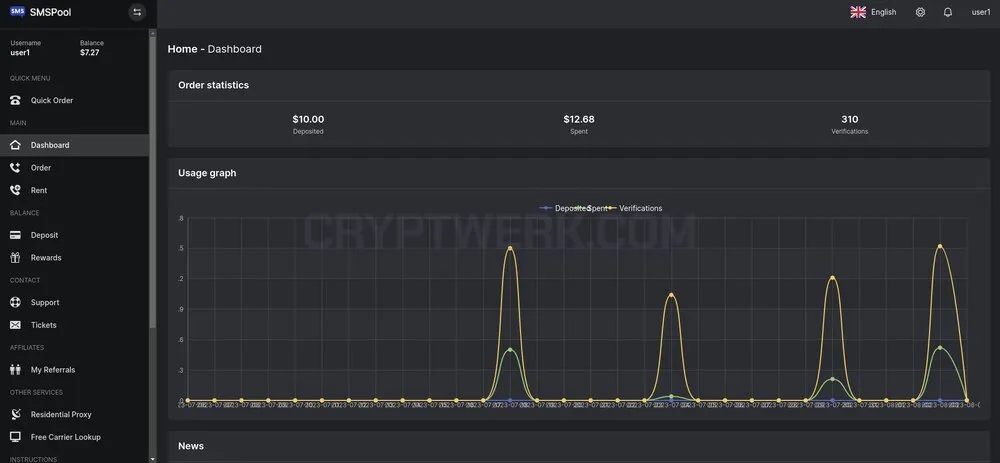The width and height of the screenshot is (1000, 463).
Task: Toggle Verifications series in graph legend
Action: click(x=634, y=208)
